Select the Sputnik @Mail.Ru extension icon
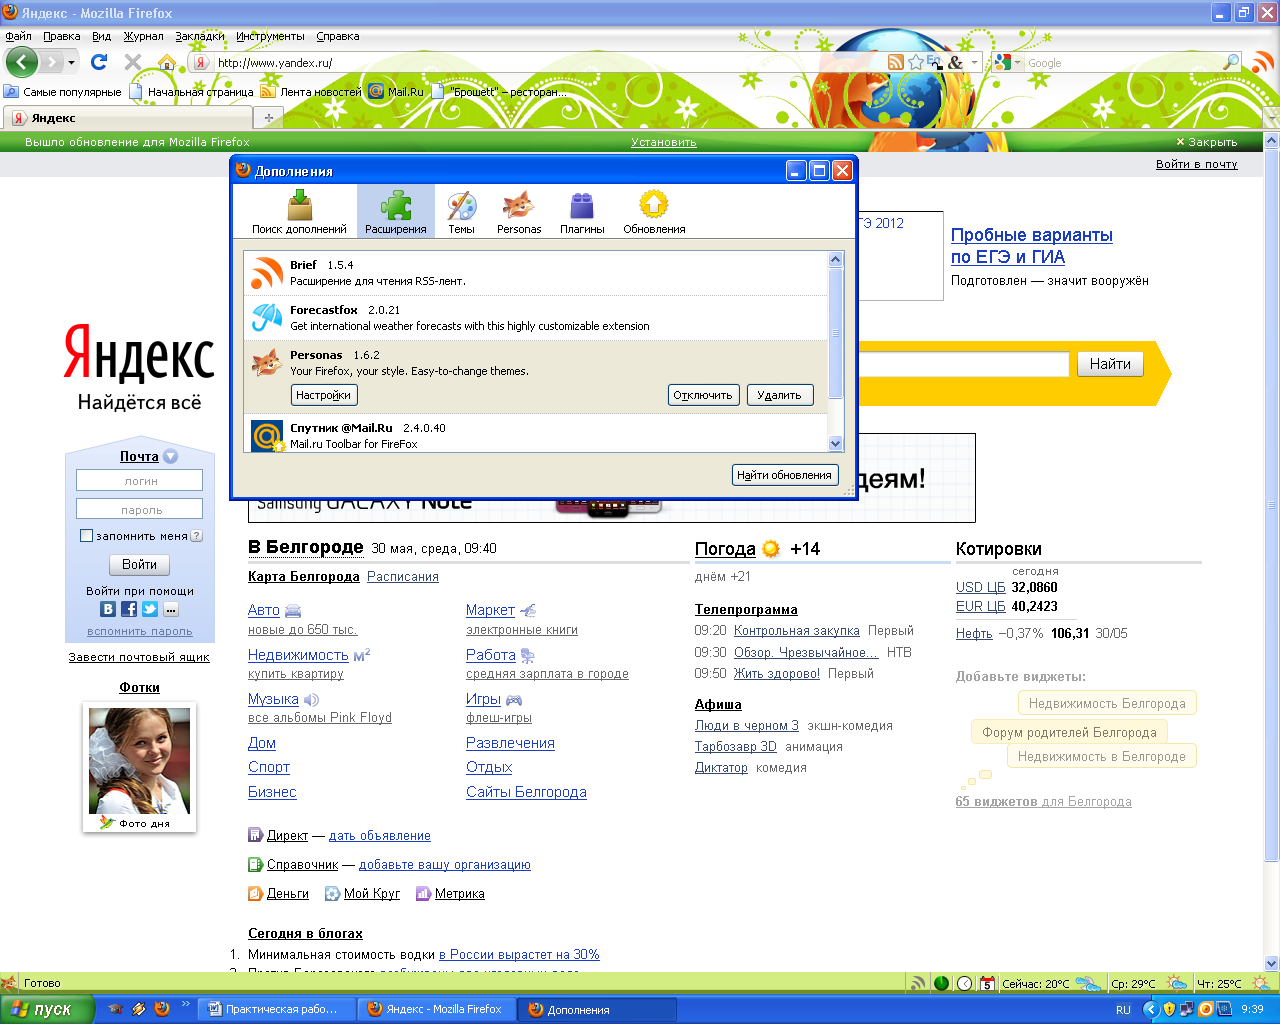The height and width of the screenshot is (1024, 1280). point(267,436)
